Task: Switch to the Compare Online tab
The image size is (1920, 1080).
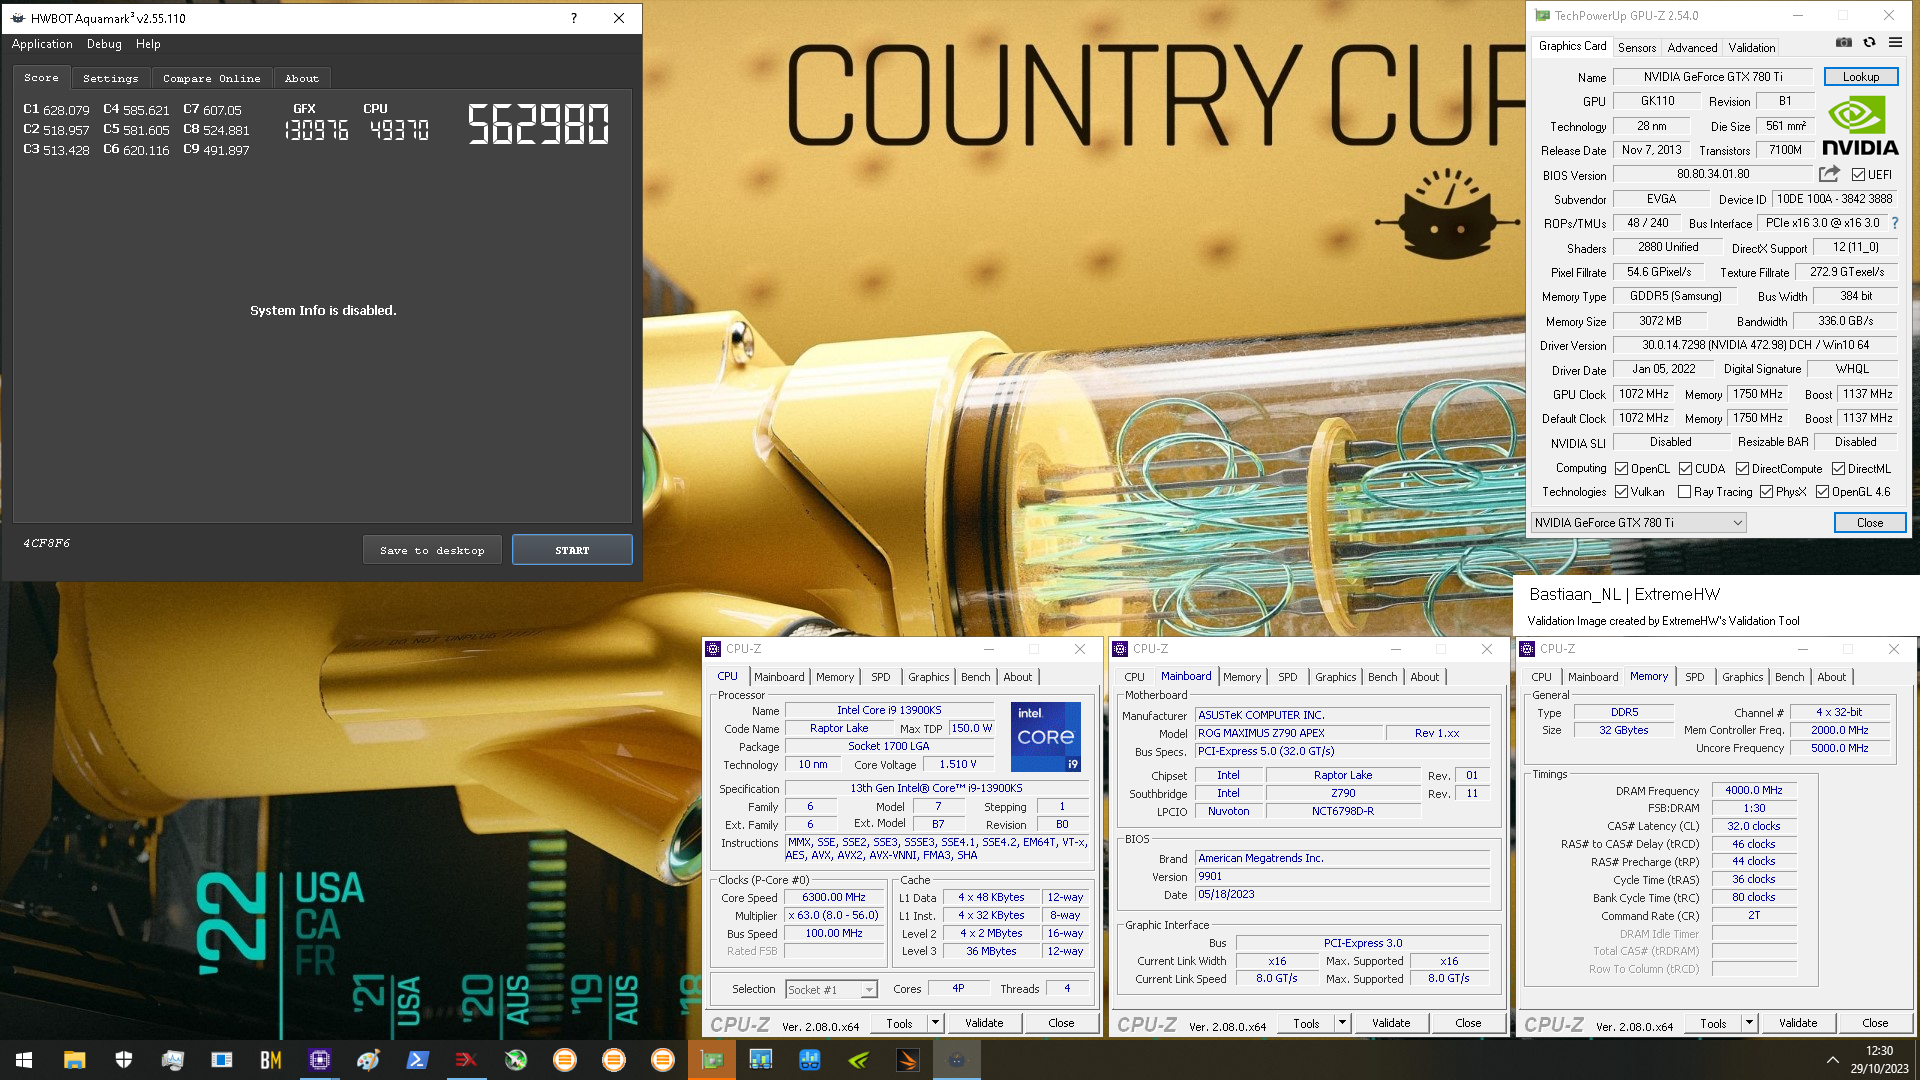Action: pyautogui.click(x=211, y=78)
